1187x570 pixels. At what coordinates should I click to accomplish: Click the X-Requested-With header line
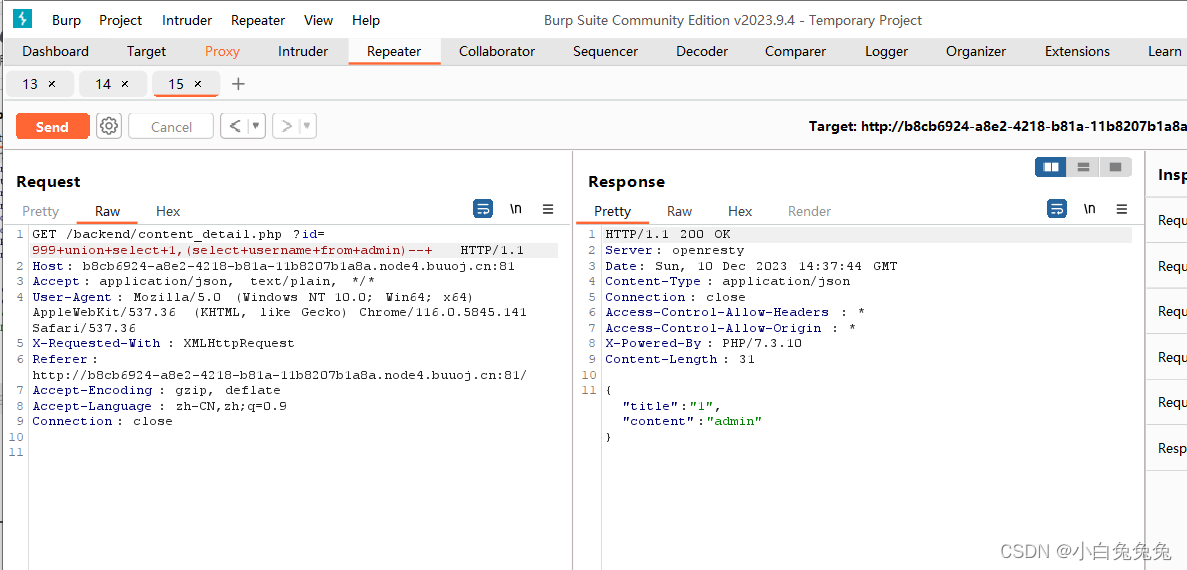tap(164, 344)
